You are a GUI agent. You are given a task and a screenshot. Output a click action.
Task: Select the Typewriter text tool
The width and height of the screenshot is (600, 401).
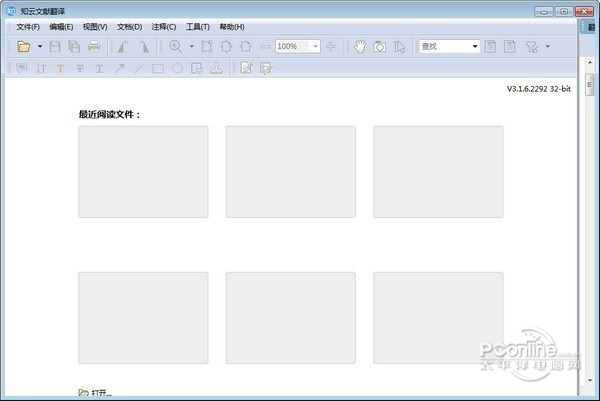pyautogui.click(x=41, y=68)
